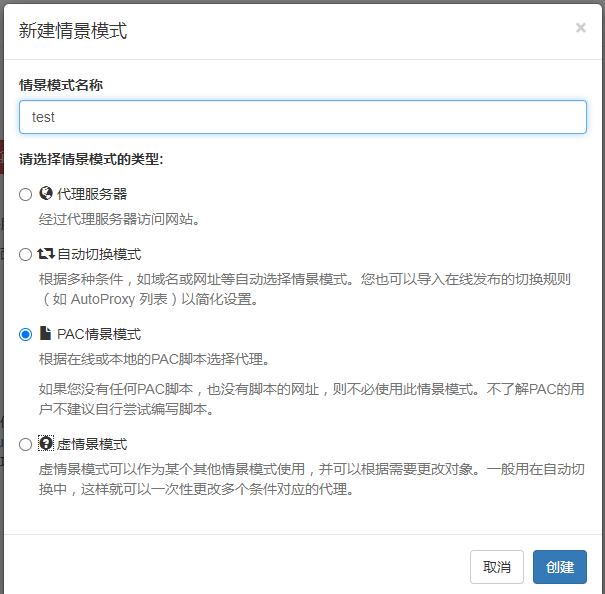The image size is (605, 594).
Task: Click the selected PAC情景模式 radio button
Action: 25,334
